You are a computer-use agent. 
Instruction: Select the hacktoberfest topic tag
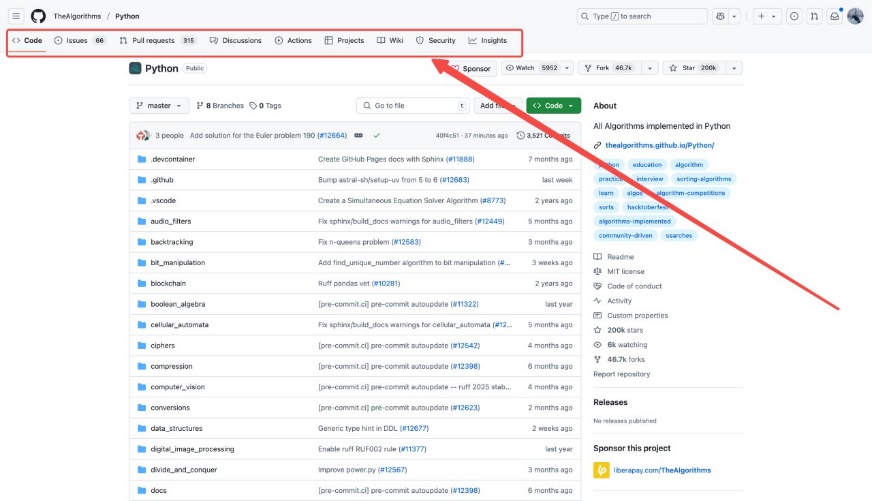pyautogui.click(x=673, y=207)
